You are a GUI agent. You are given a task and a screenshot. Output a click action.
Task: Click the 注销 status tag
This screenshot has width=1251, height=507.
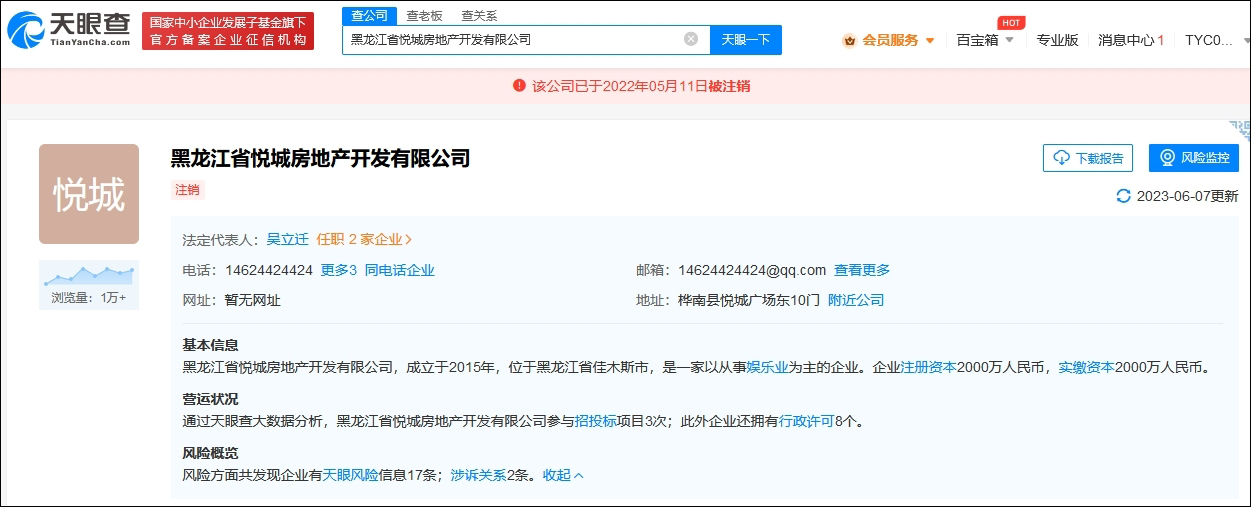coord(187,189)
